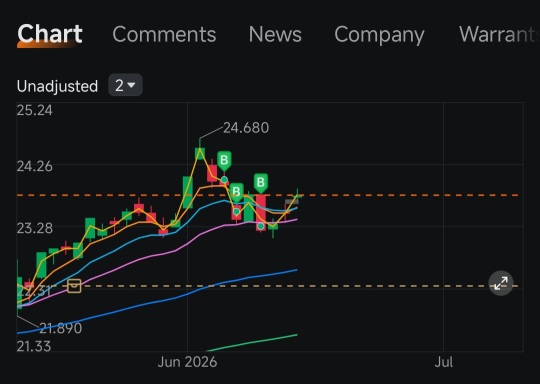Open the Unadjusted price adjustment selector
Screen dimensions: 540x384
(x=57, y=86)
